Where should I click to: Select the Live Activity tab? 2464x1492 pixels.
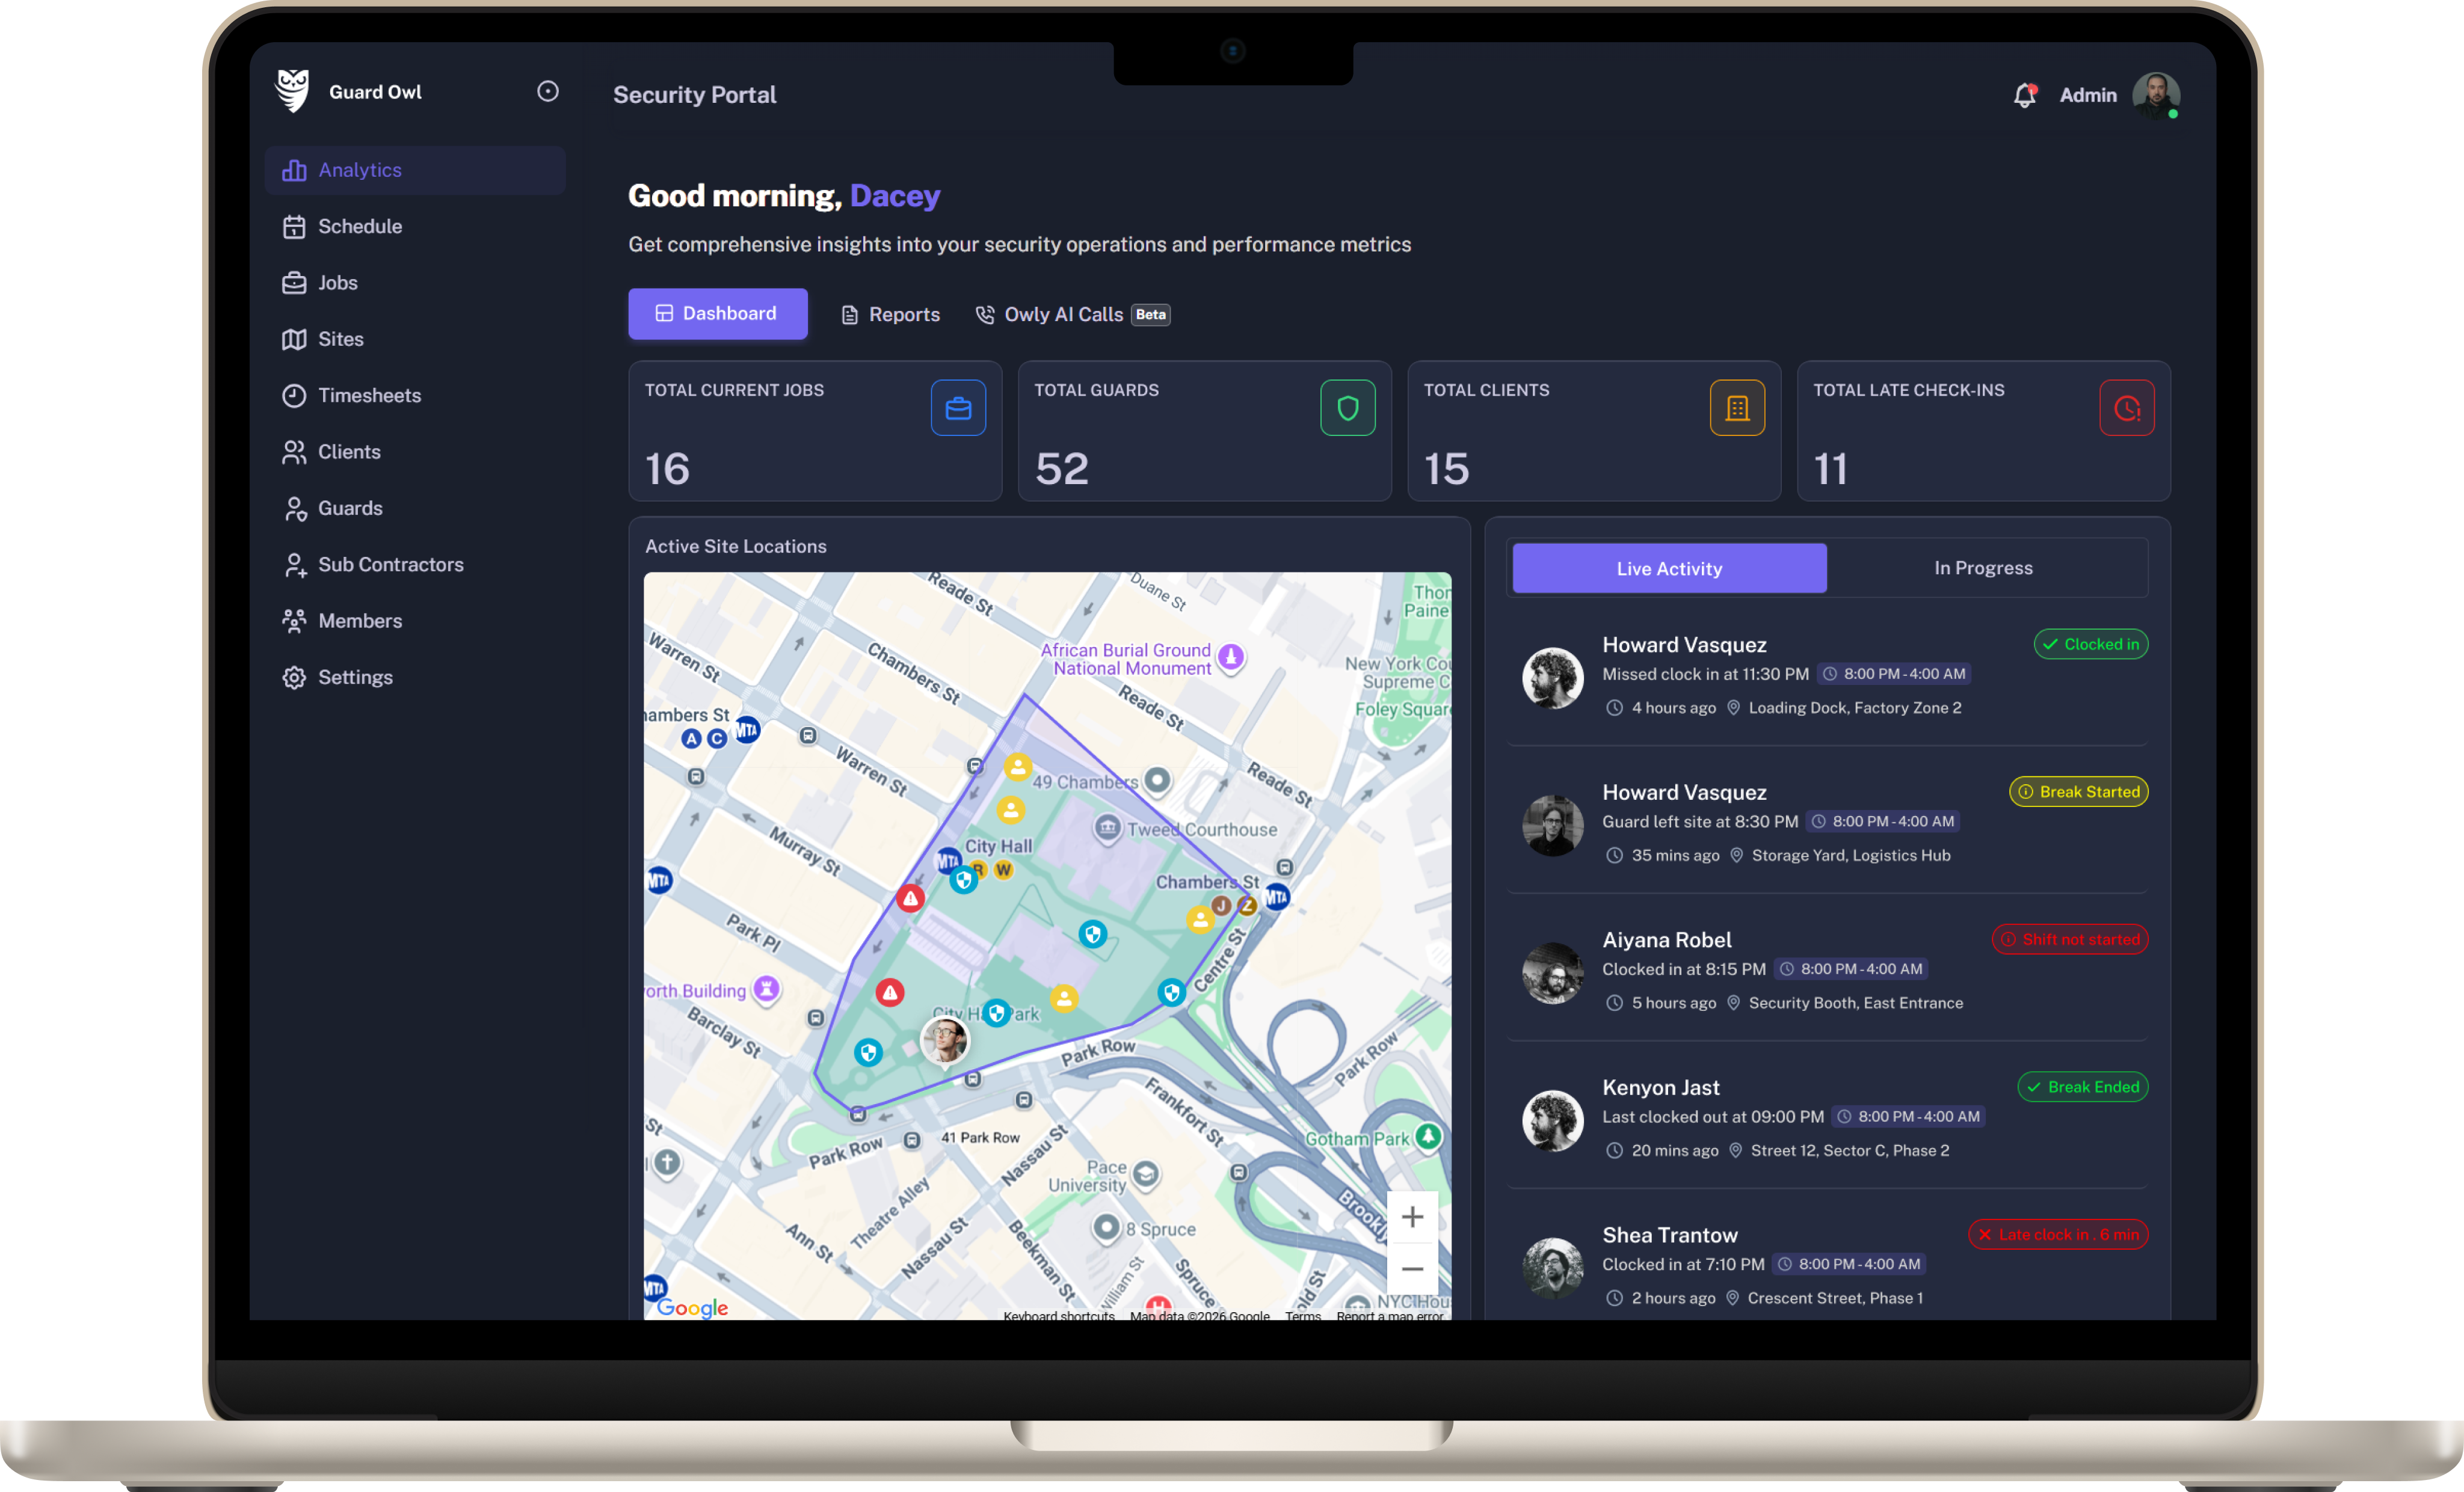(x=1668, y=568)
